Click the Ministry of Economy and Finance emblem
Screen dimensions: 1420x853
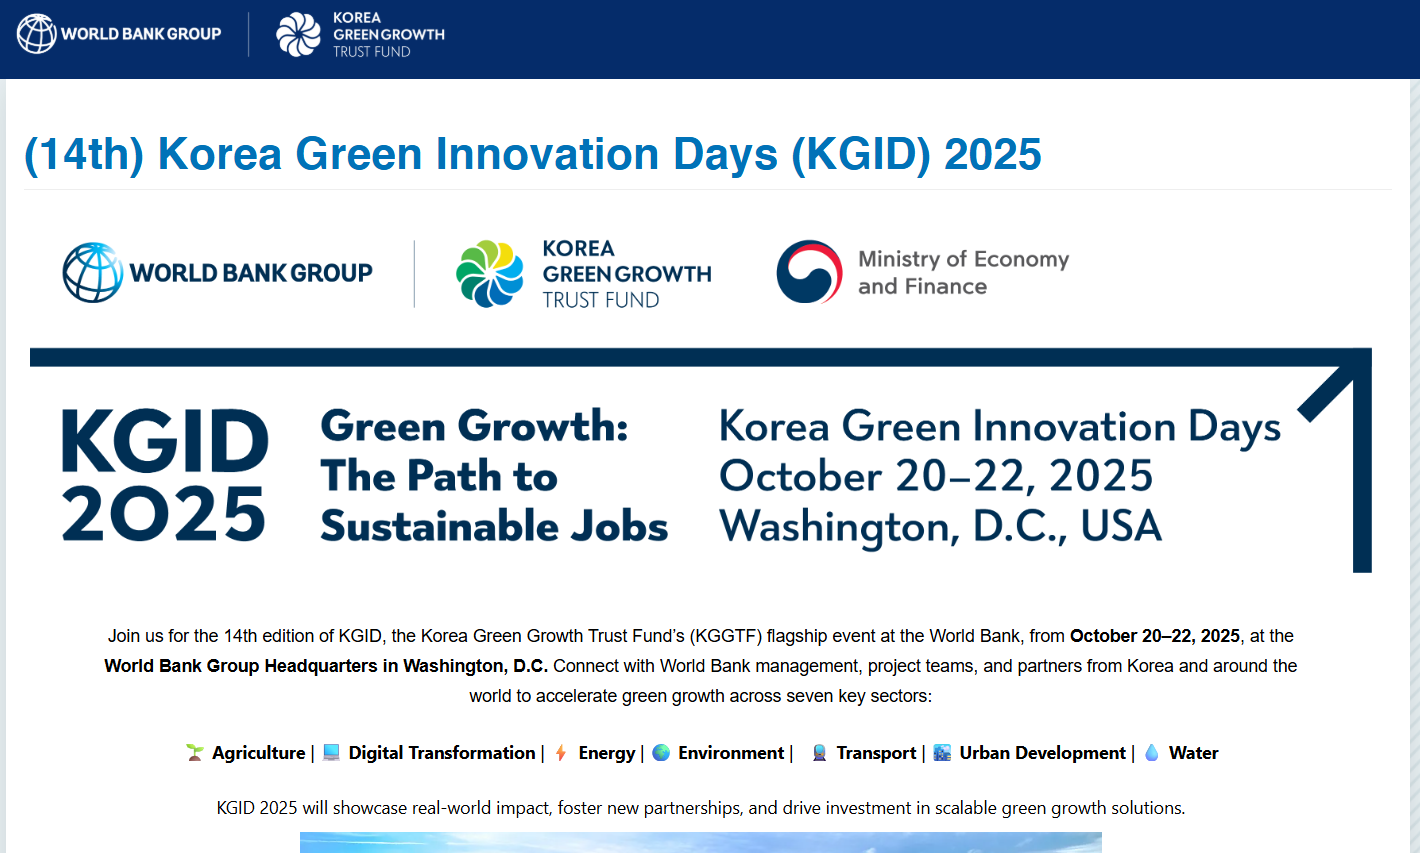click(809, 272)
